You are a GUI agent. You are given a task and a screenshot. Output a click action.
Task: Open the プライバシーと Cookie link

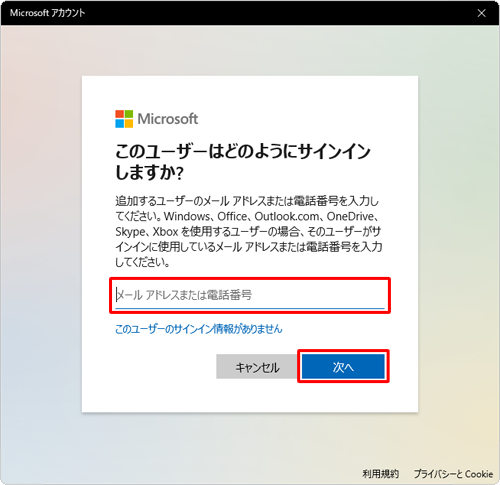click(453, 474)
